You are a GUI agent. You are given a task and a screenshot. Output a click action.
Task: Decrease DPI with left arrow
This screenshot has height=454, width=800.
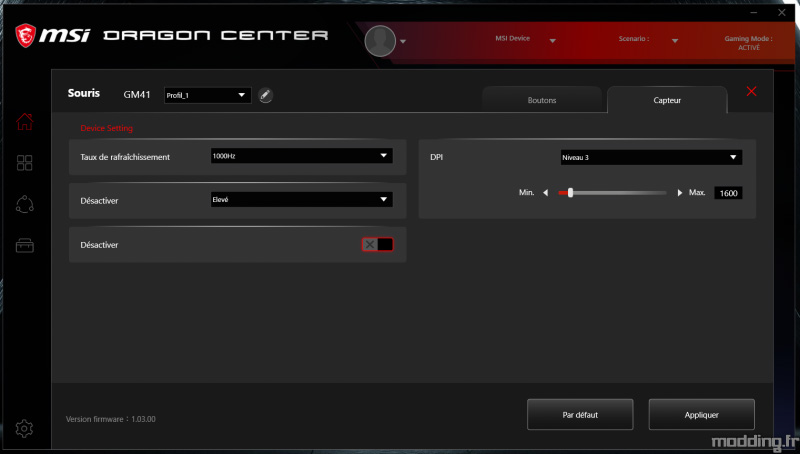[x=545, y=193]
